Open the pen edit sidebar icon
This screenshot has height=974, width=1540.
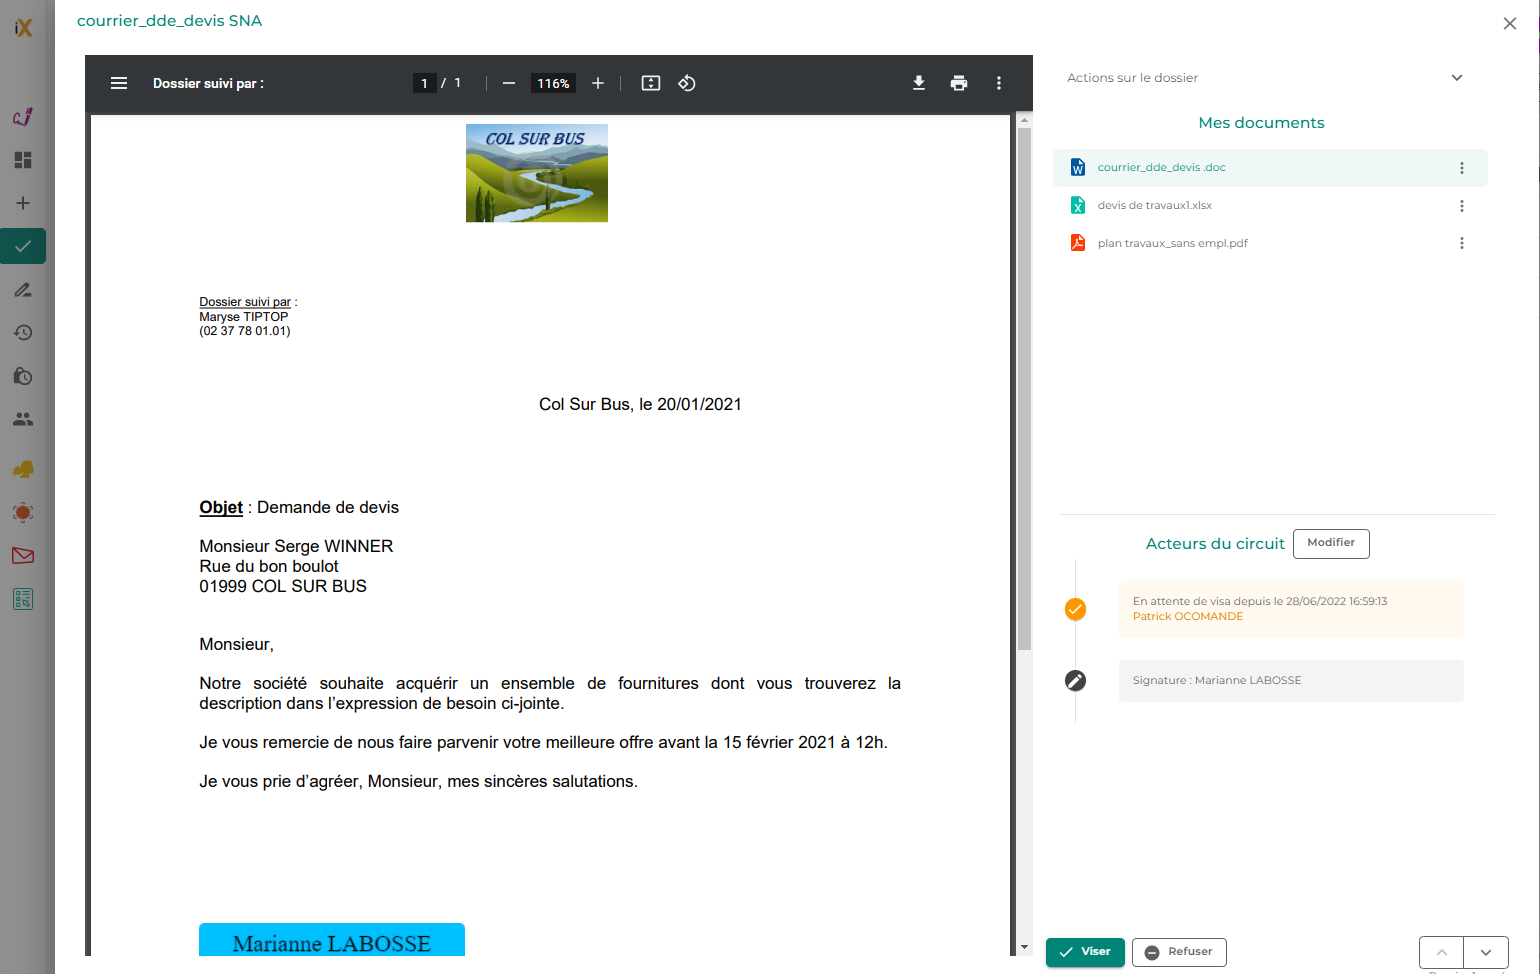[23, 290]
